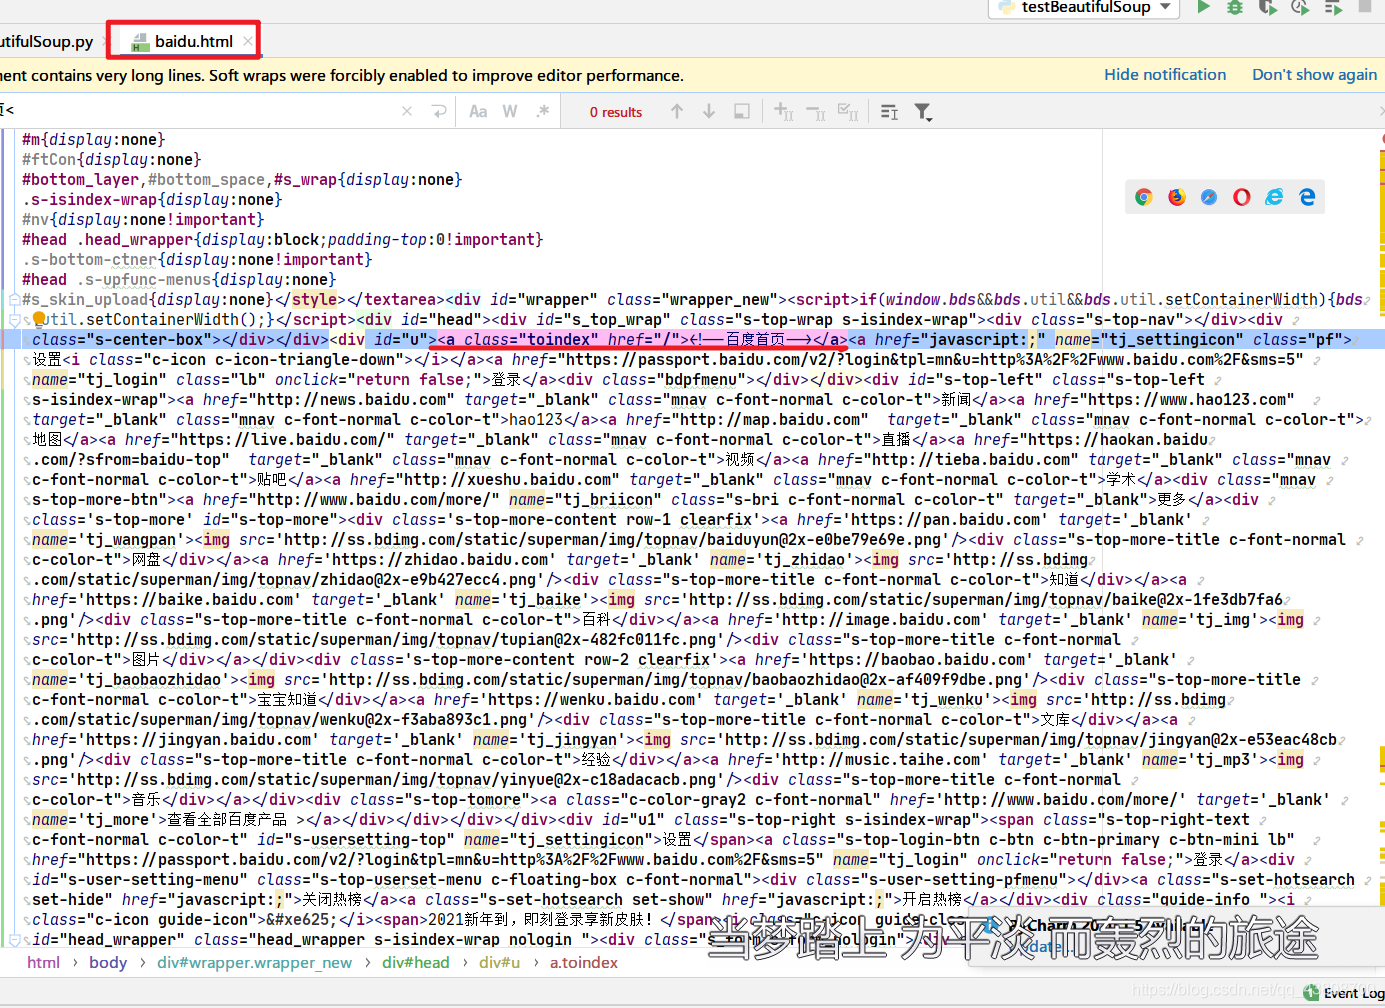
Task: Click #m{display:none} line
Action: point(94,139)
